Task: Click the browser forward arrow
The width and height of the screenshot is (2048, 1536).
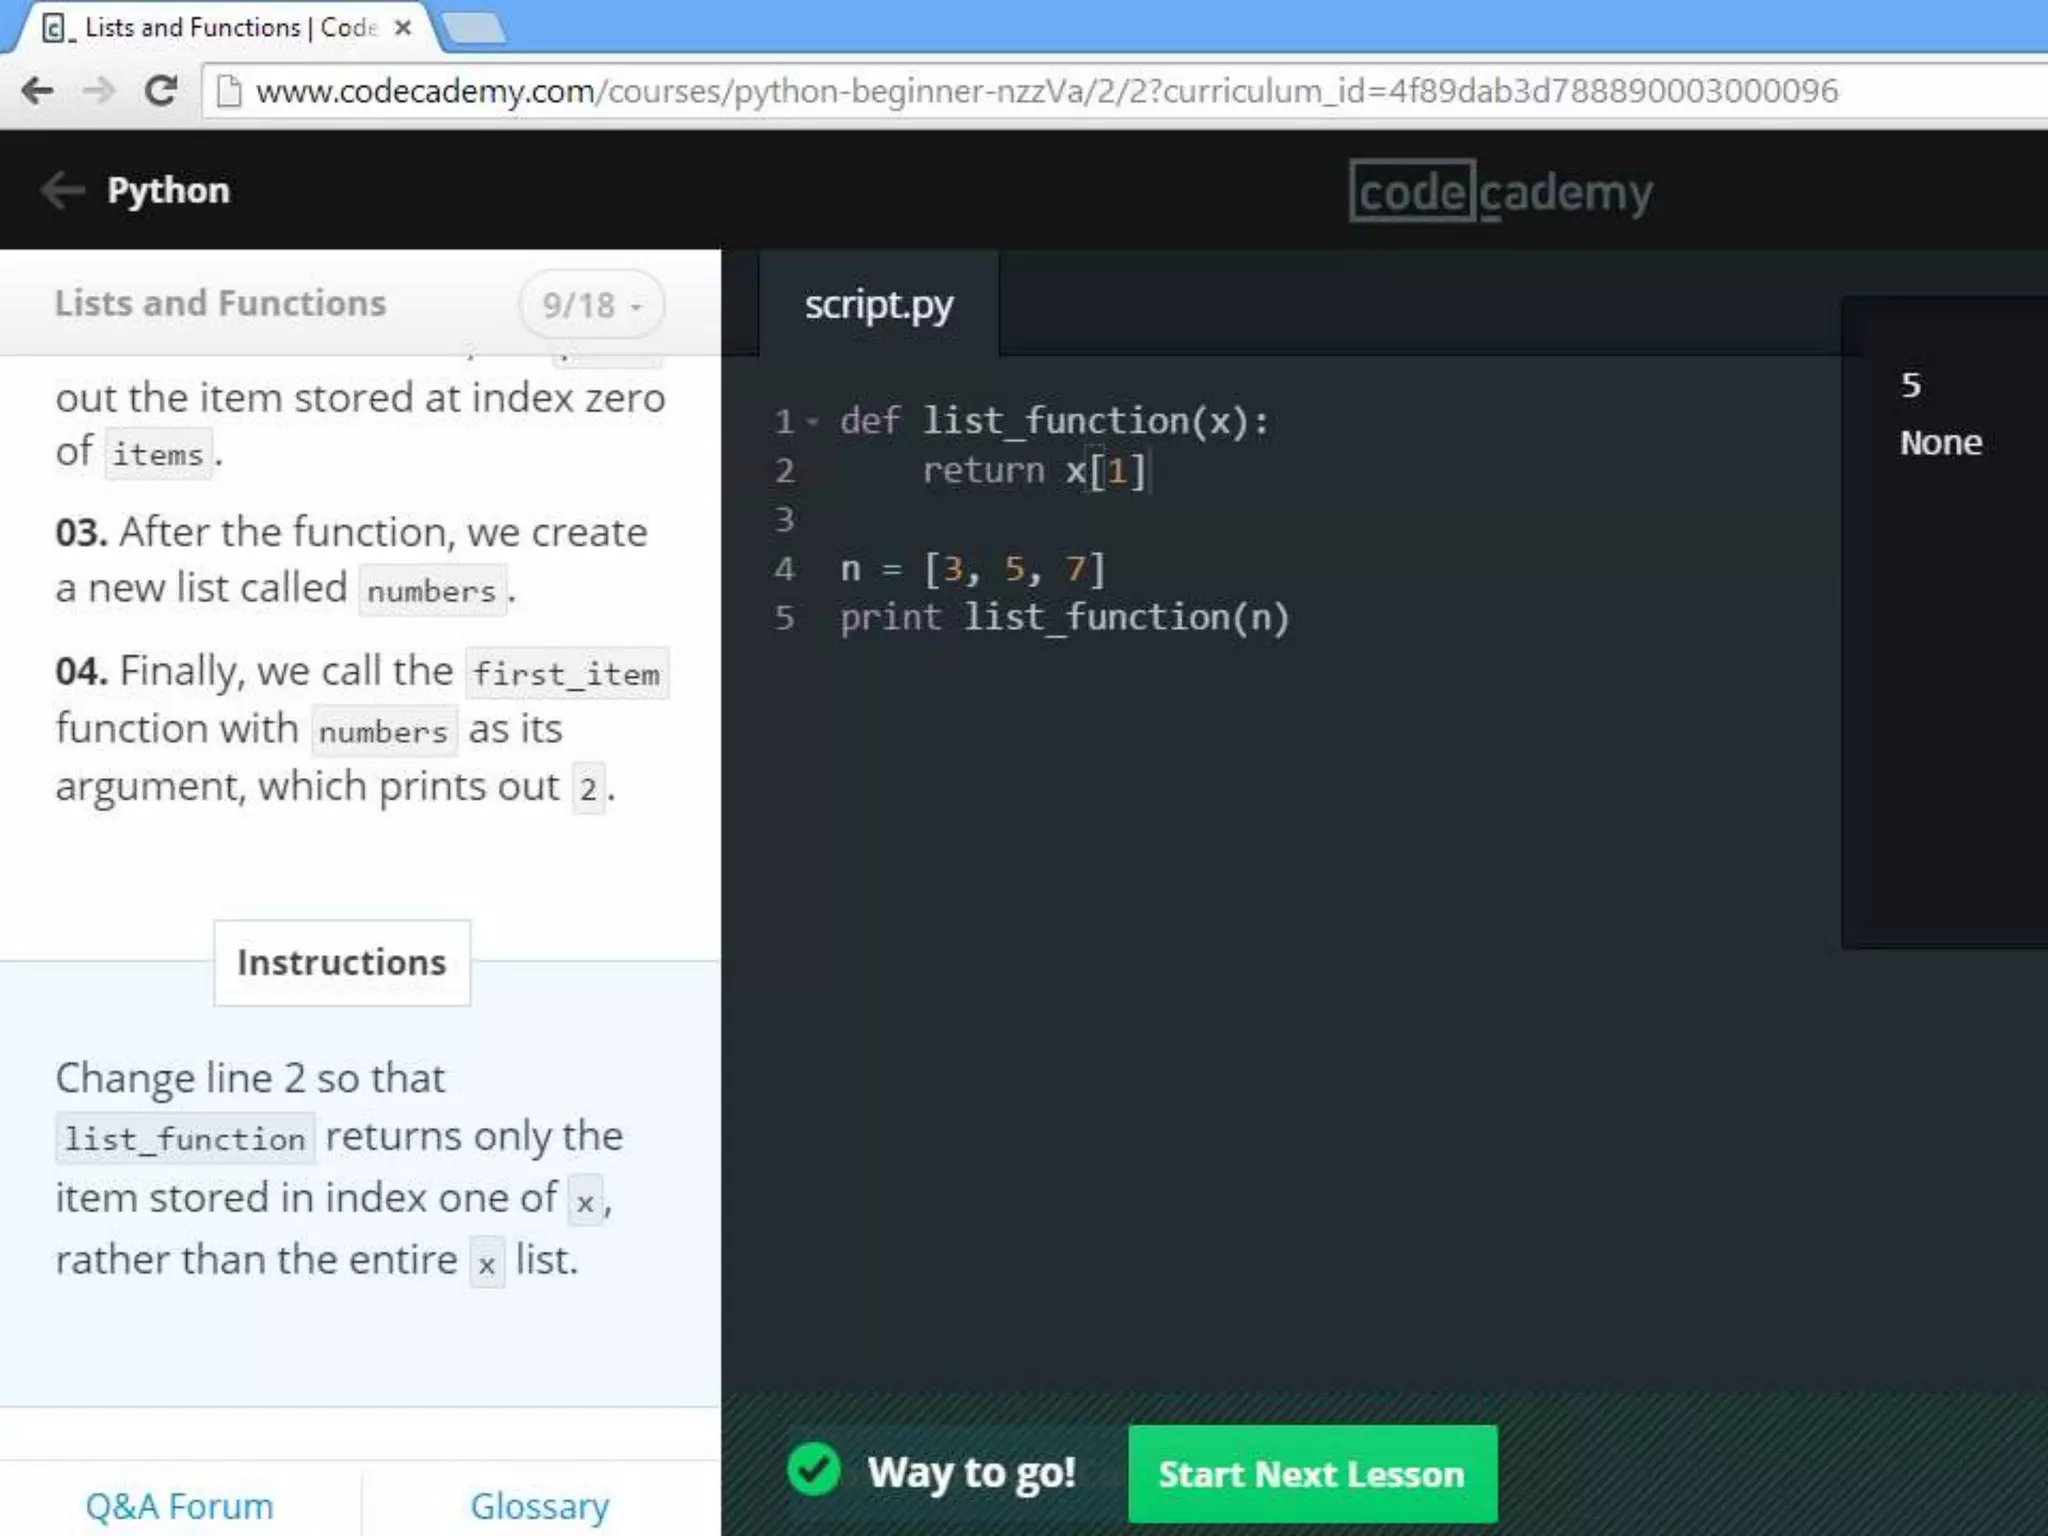Action: 99,91
